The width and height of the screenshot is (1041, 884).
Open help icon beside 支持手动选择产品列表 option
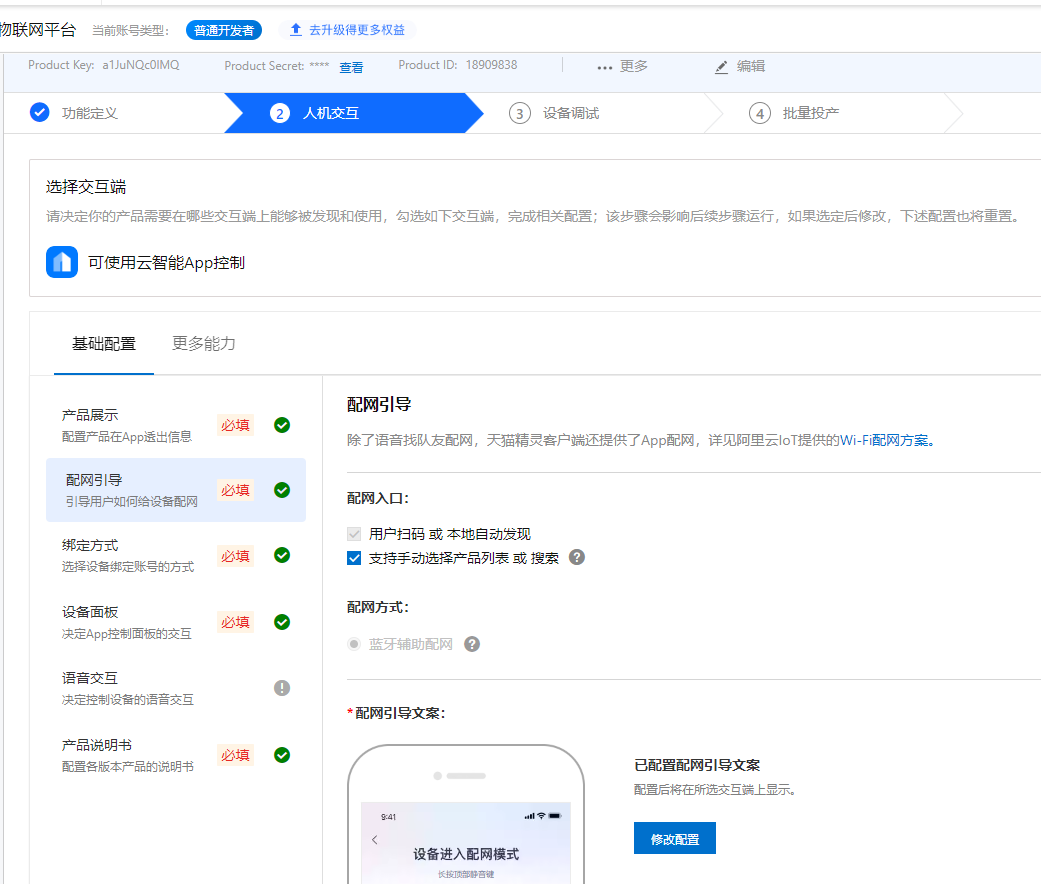pos(577,558)
